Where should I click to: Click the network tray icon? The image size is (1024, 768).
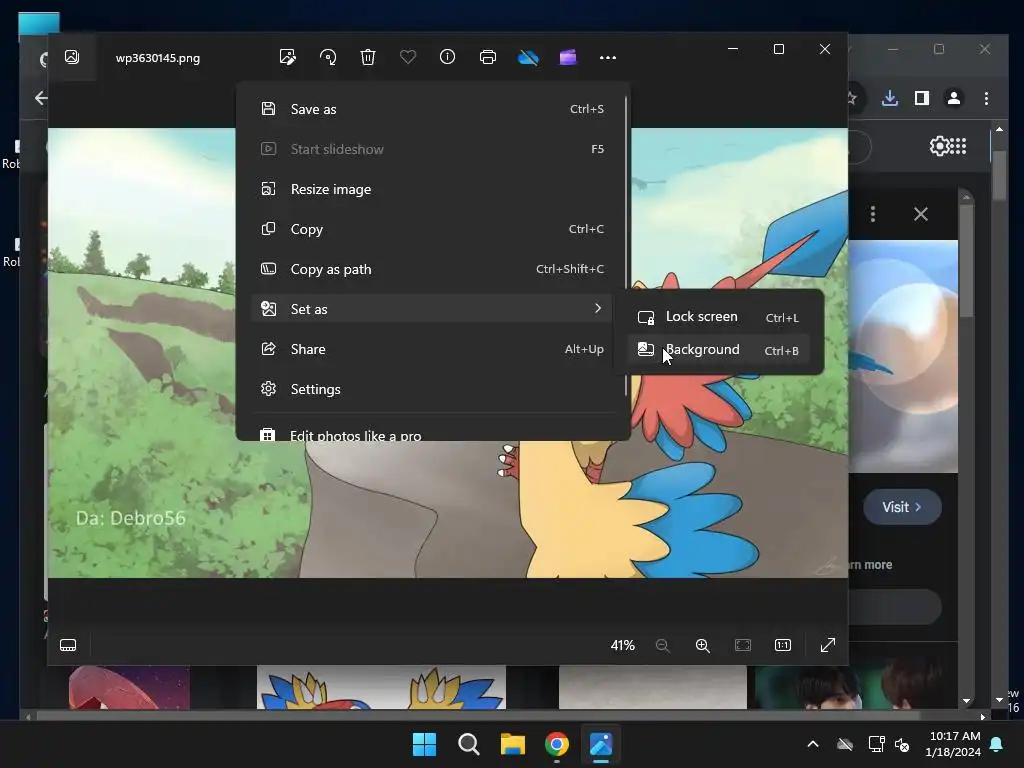pyautogui.click(x=876, y=744)
